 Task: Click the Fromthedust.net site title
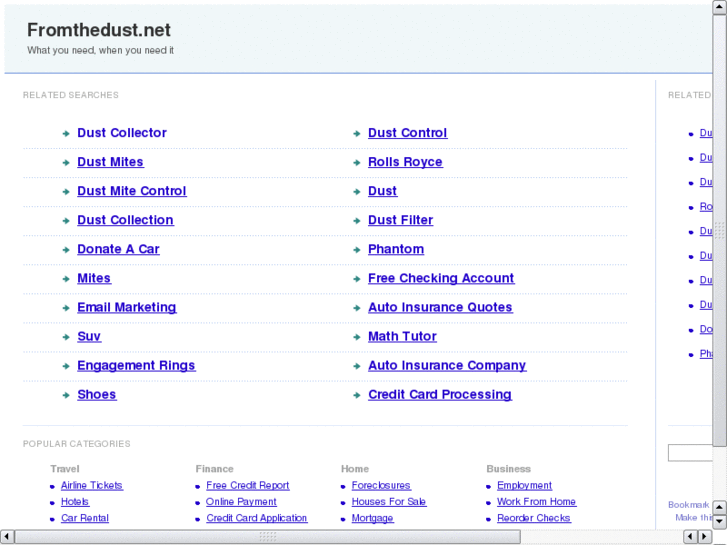(99, 30)
